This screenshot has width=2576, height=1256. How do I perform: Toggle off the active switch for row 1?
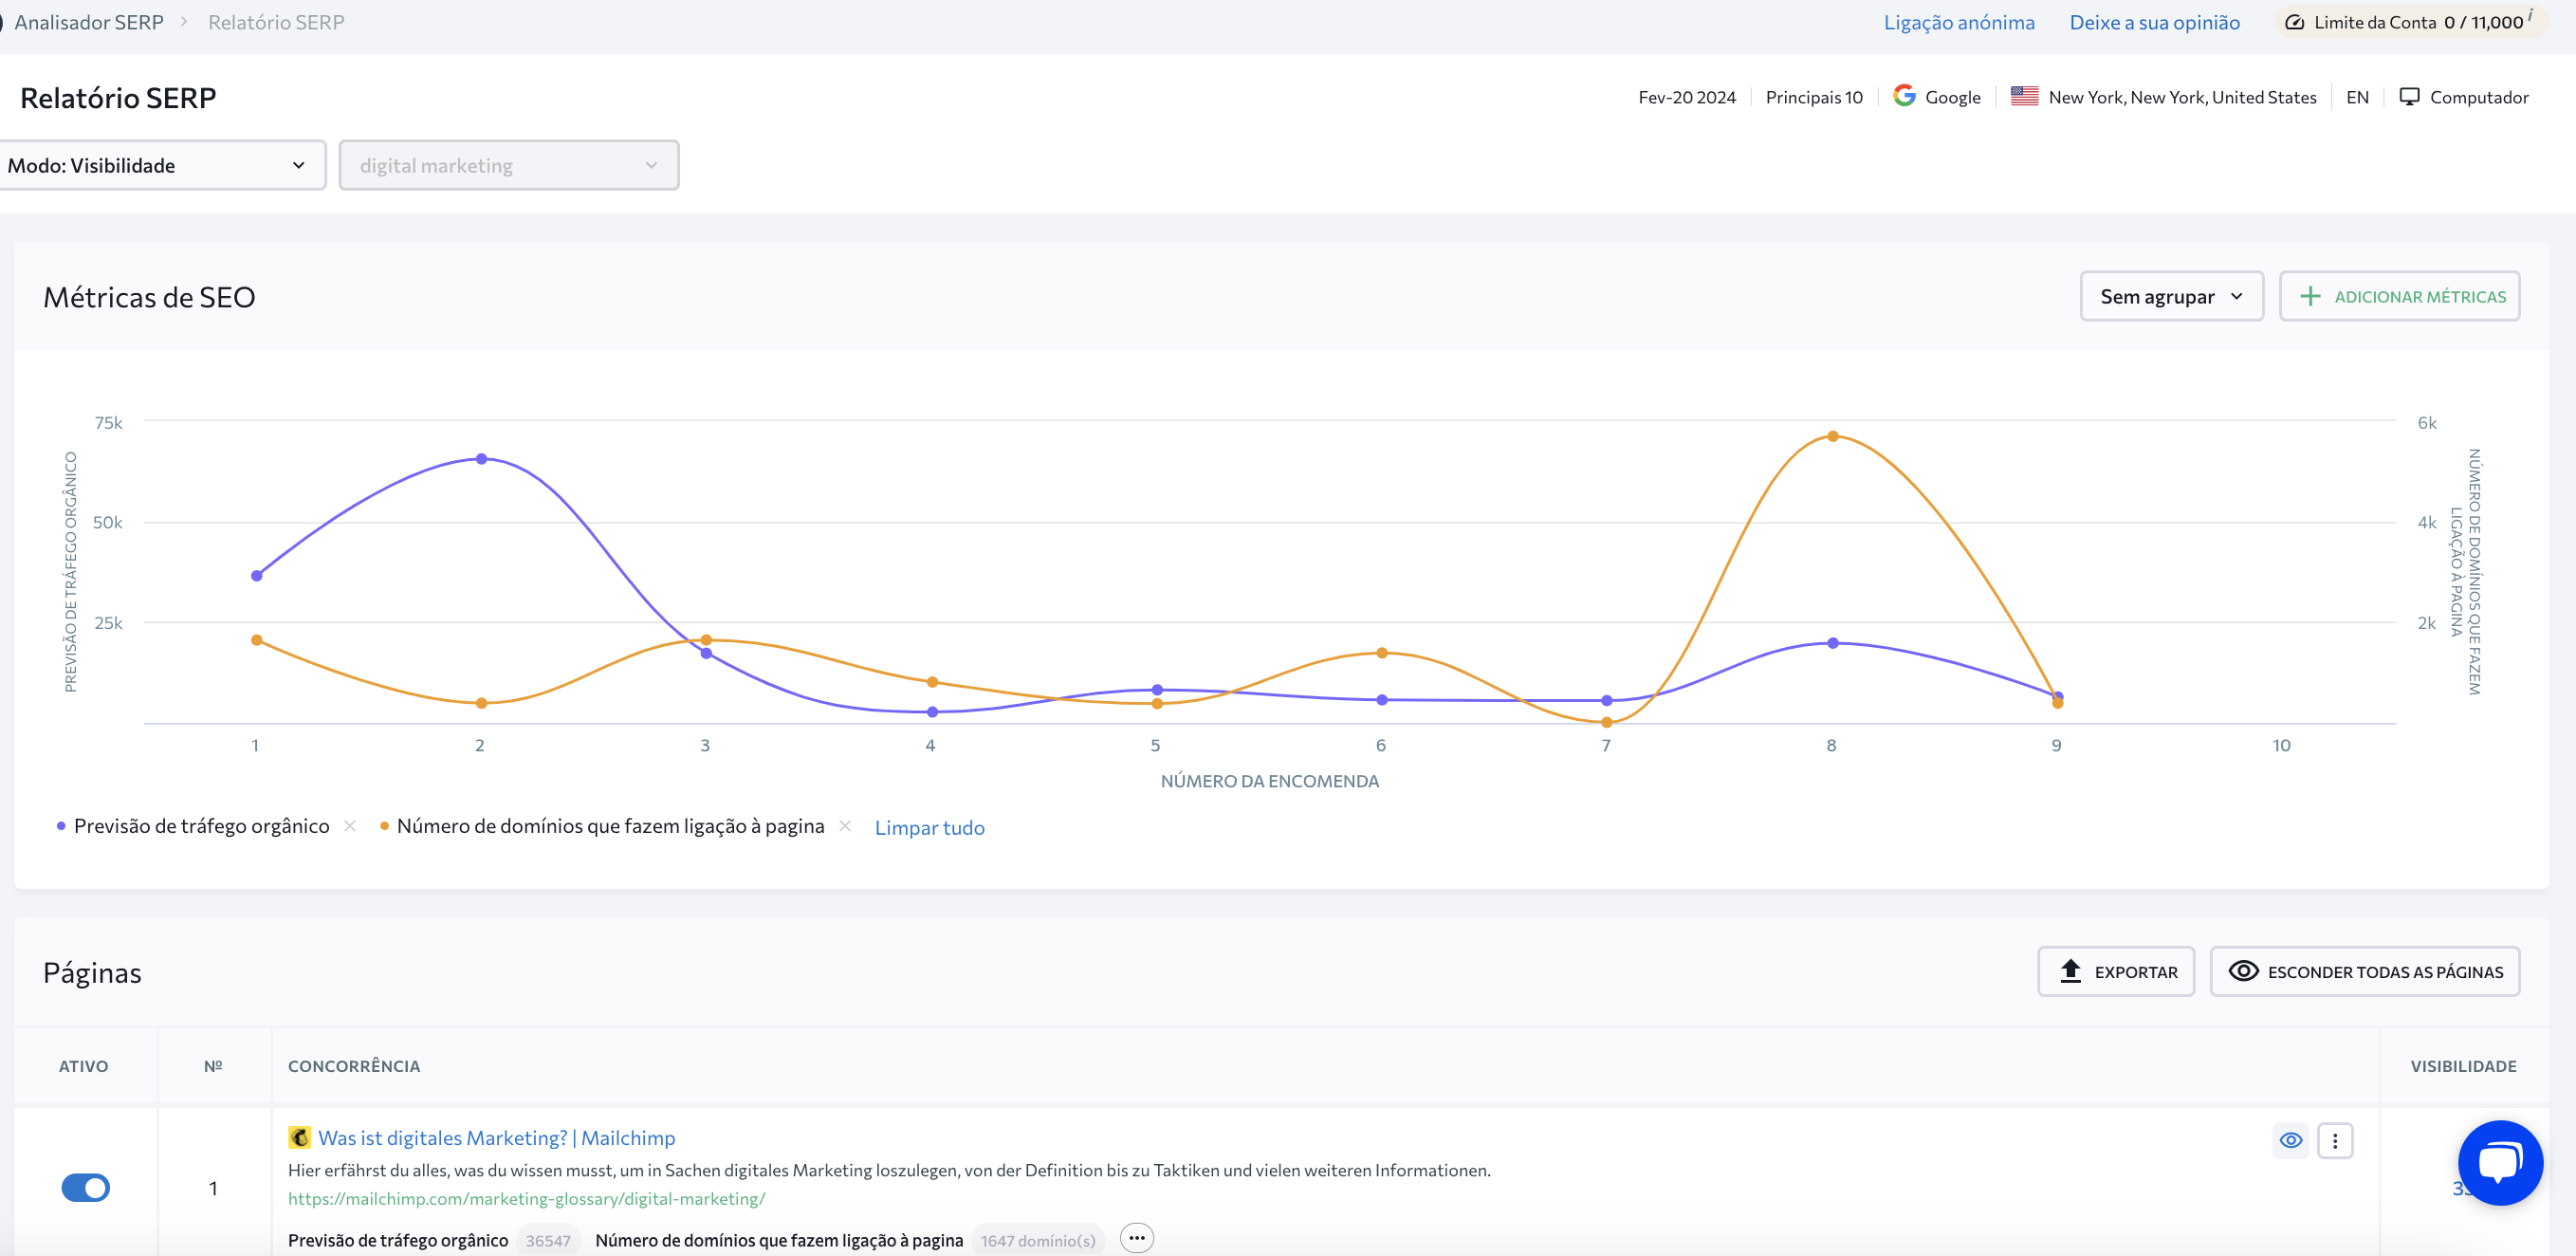coord(86,1187)
